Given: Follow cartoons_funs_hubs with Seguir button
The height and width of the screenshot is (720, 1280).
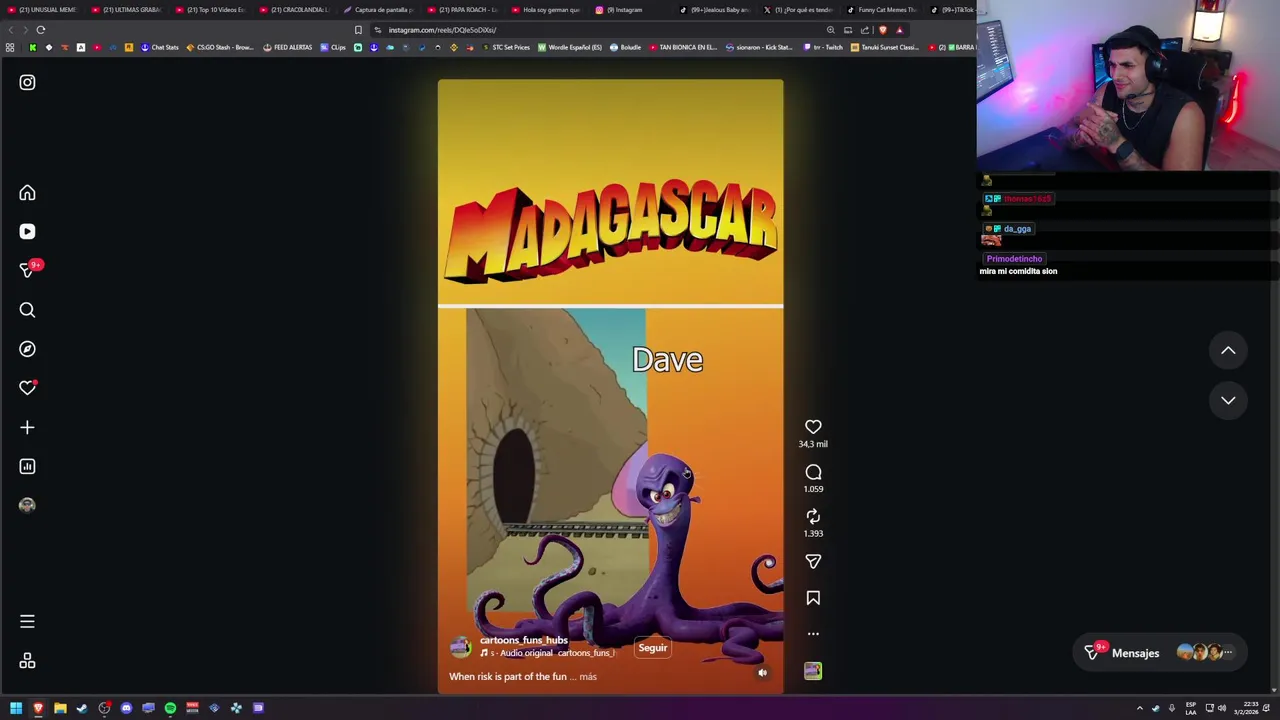Looking at the screenshot, I should point(653,648).
